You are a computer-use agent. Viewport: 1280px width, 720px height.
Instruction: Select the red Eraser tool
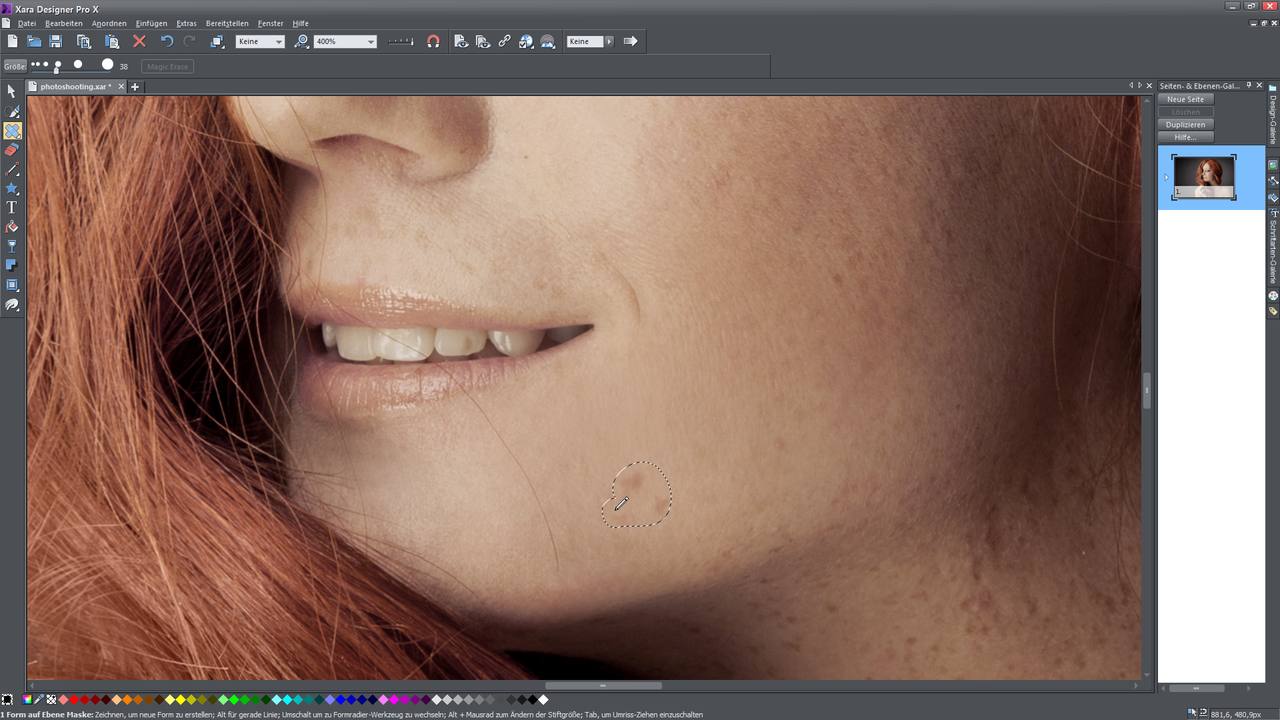pyautogui.click(x=12, y=150)
